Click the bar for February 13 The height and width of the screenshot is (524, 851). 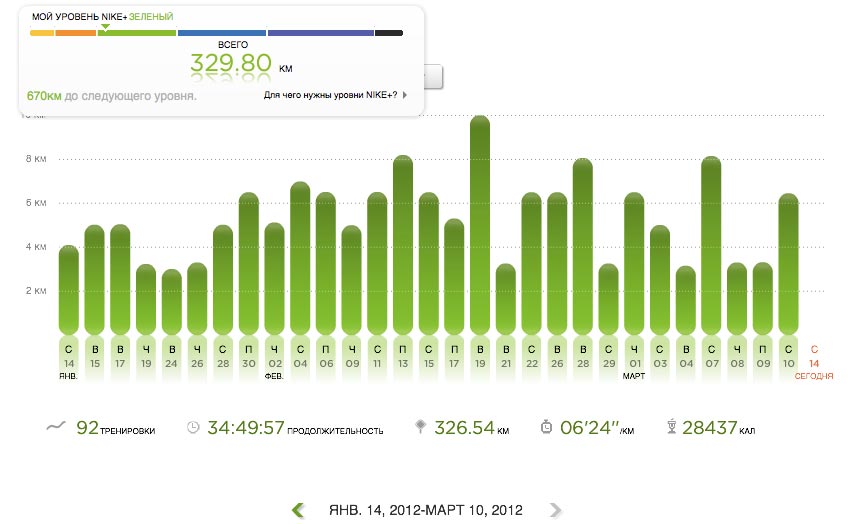403,245
